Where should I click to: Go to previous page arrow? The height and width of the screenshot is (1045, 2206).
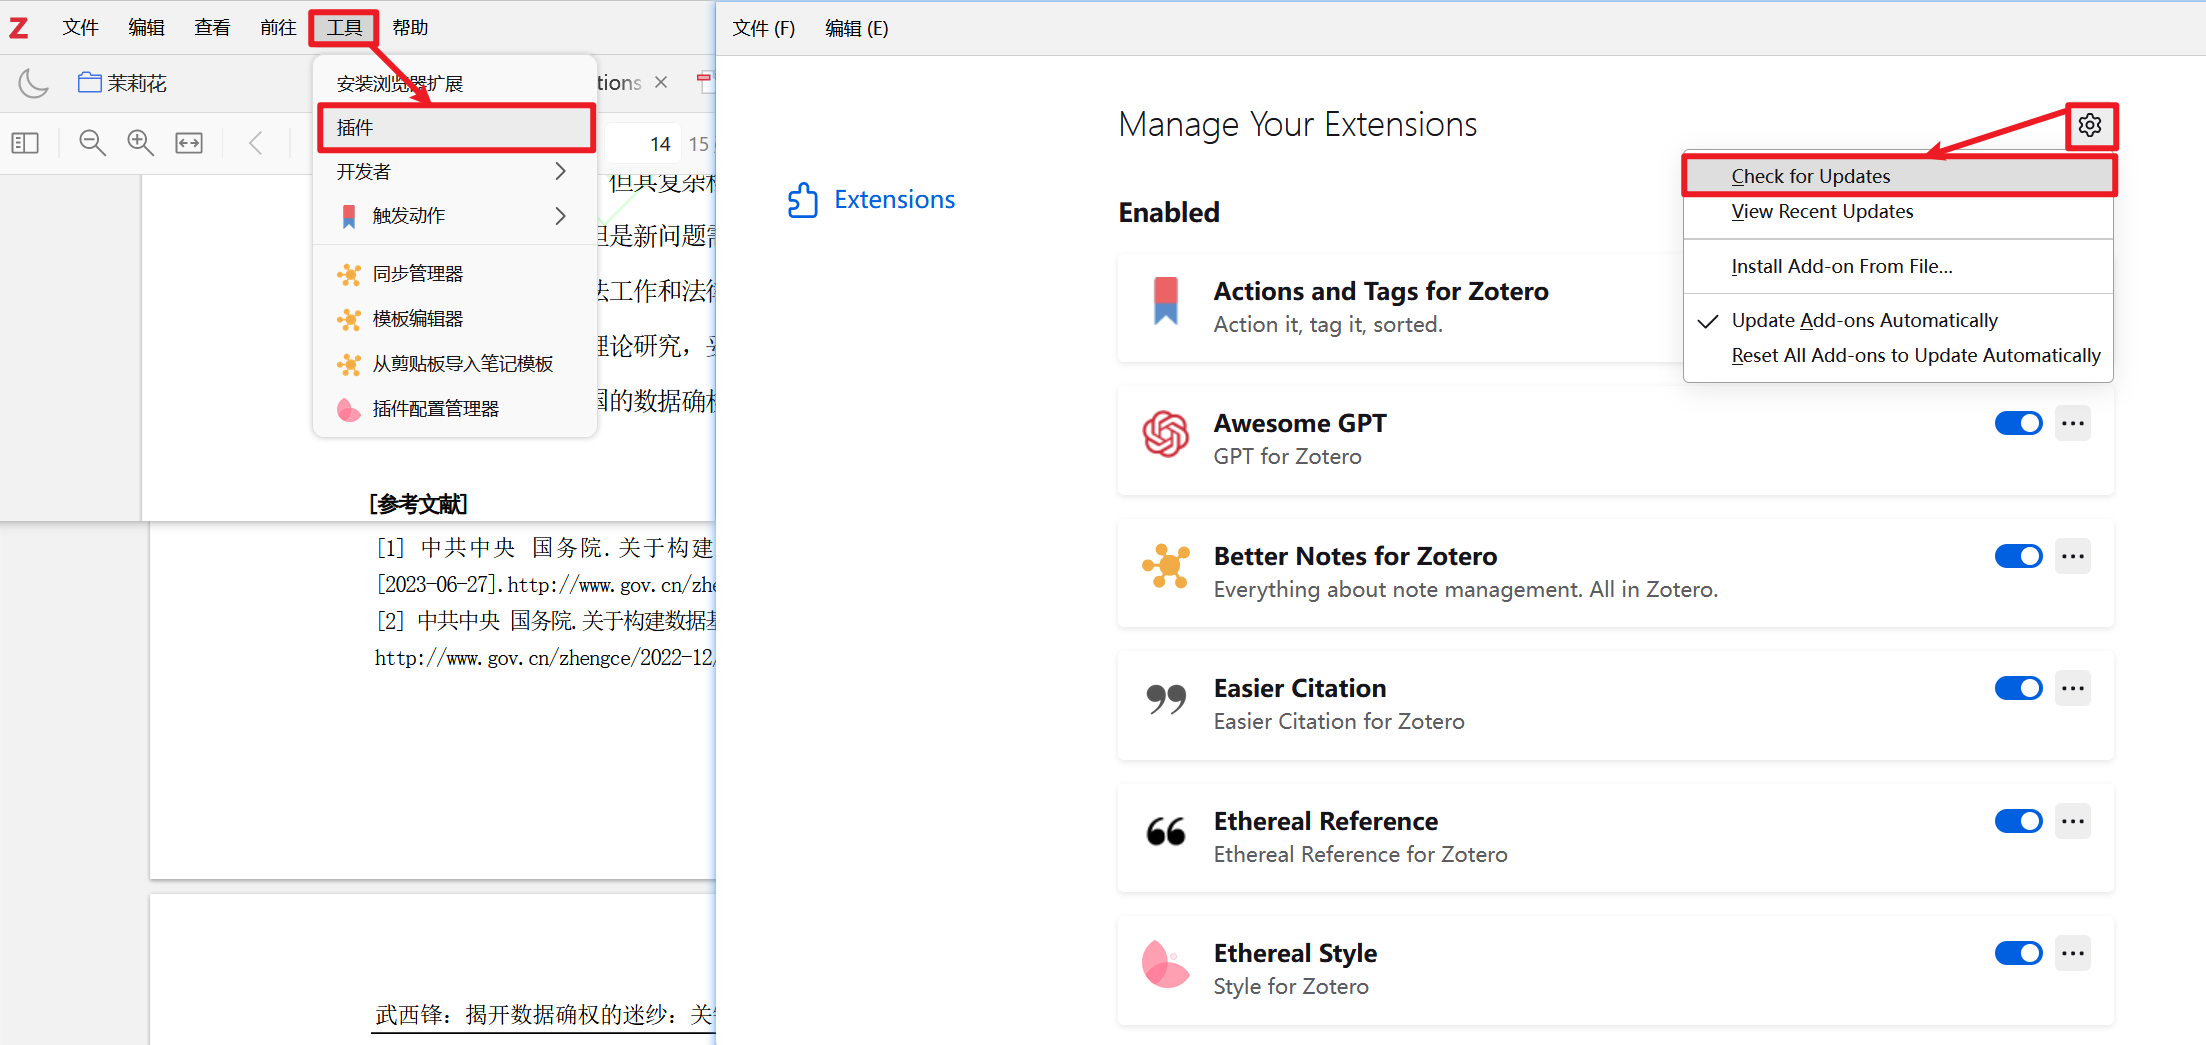[256, 143]
